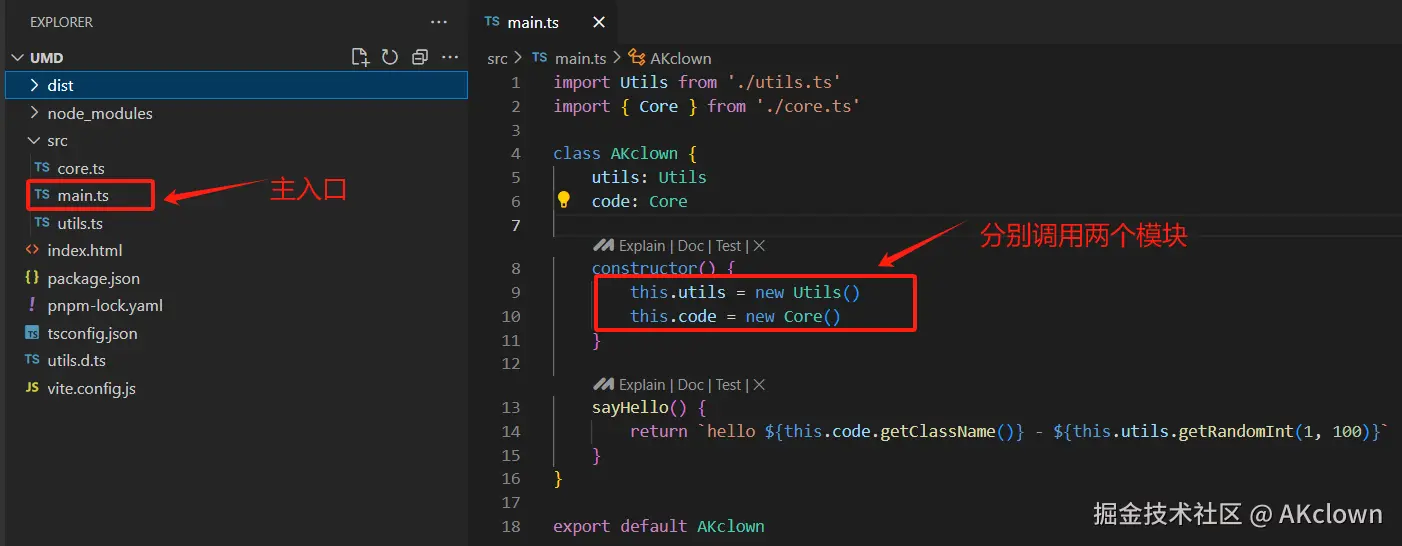
Task: Click getClassName in the template string
Action: [x=937, y=431]
